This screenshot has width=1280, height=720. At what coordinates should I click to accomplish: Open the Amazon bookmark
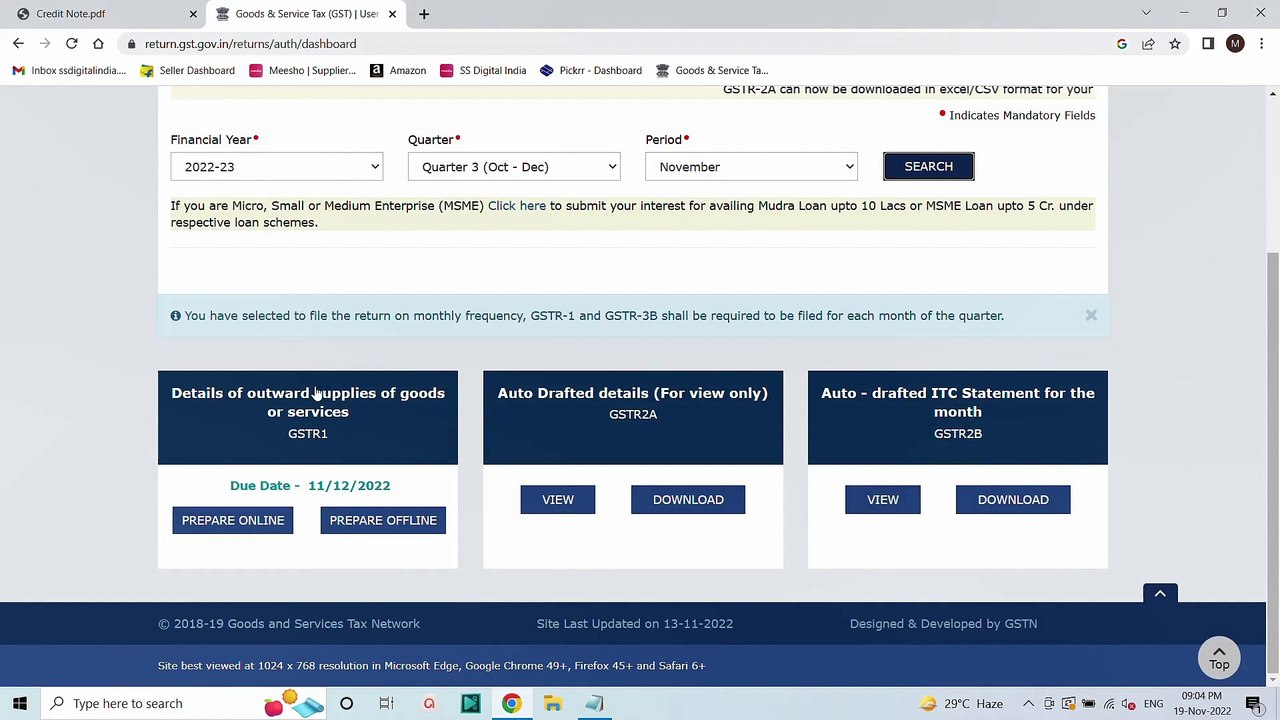click(x=398, y=70)
